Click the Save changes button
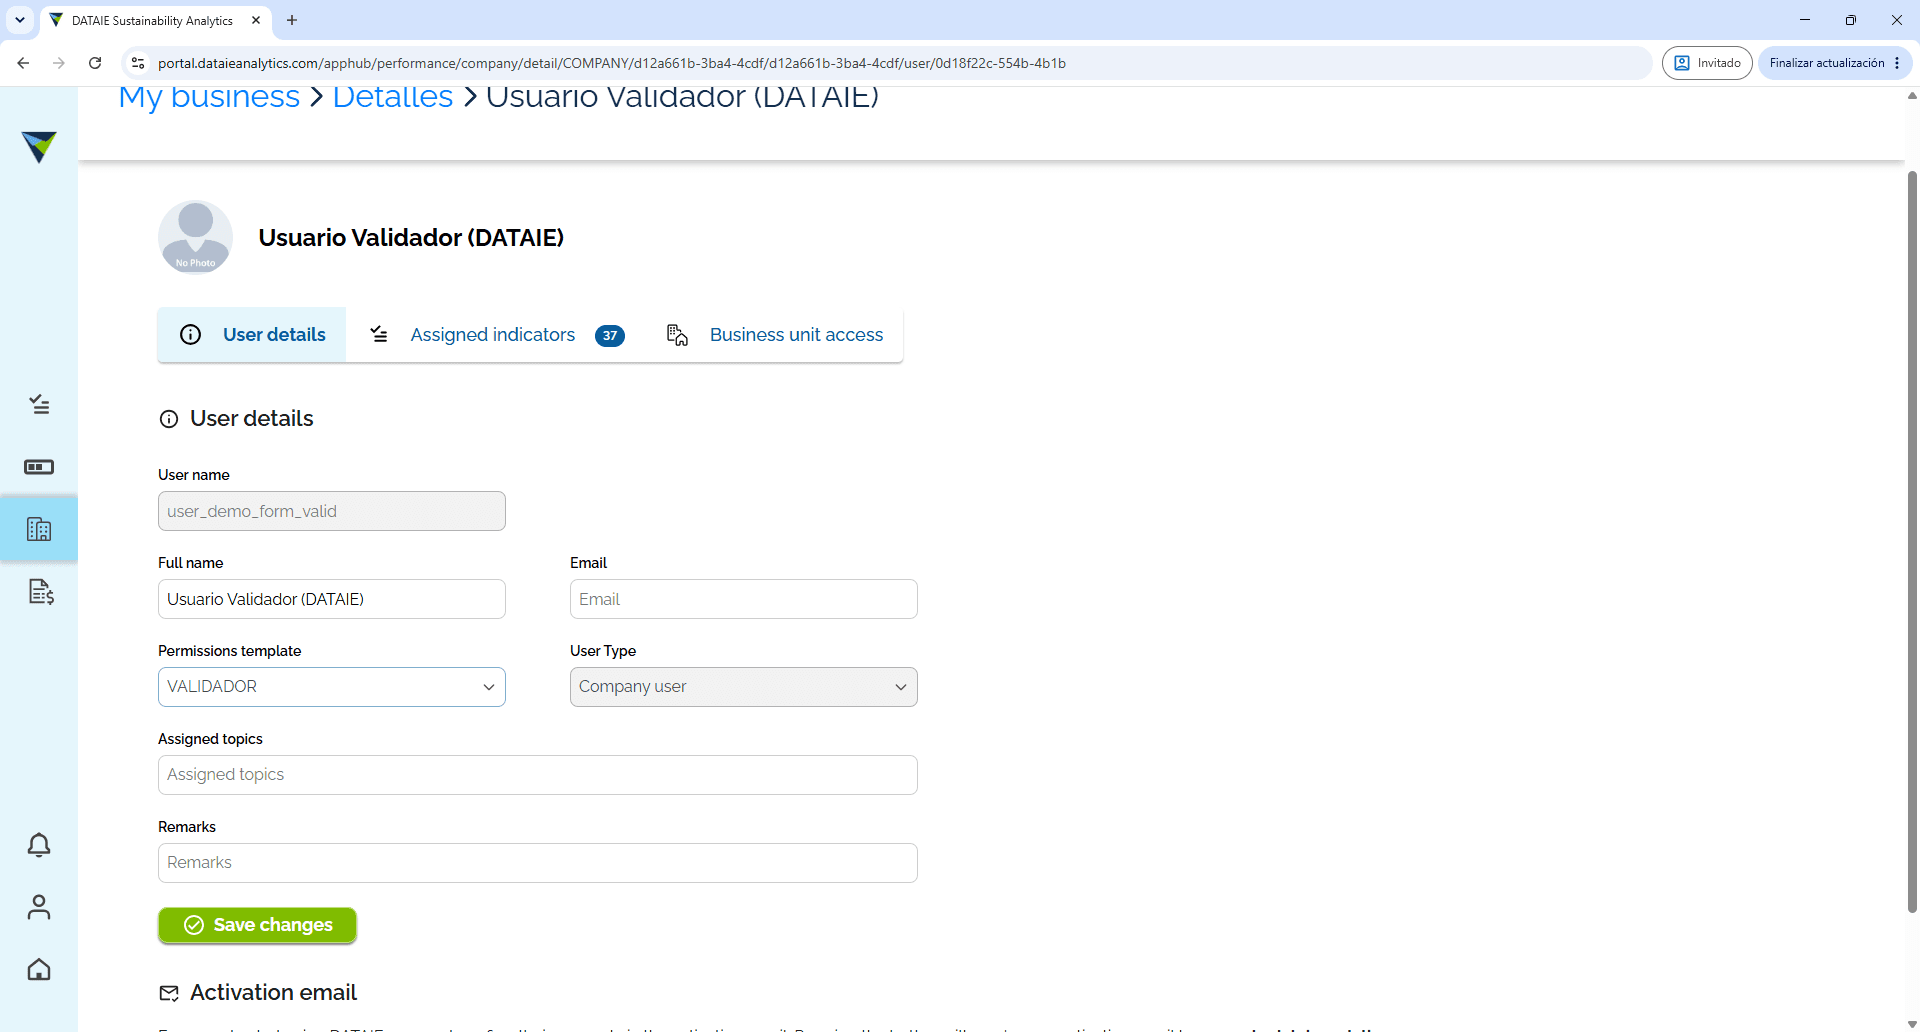This screenshot has width=1920, height=1032. coord(257,925)
